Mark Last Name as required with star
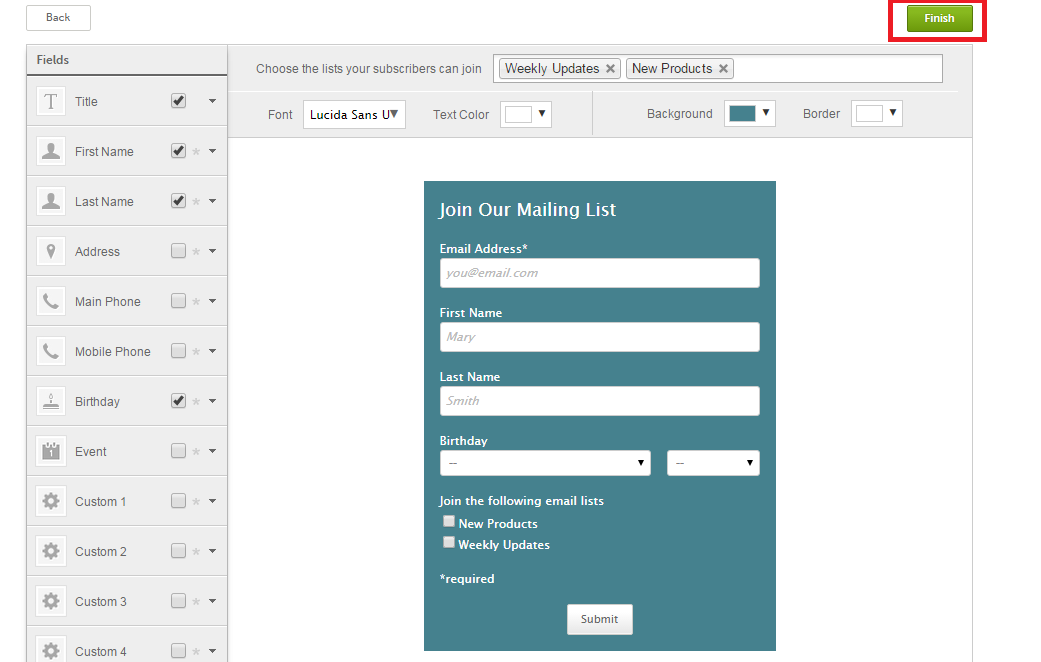This screenshot has height=662, width=1041. pyautogui.click(x=196, y=201)
